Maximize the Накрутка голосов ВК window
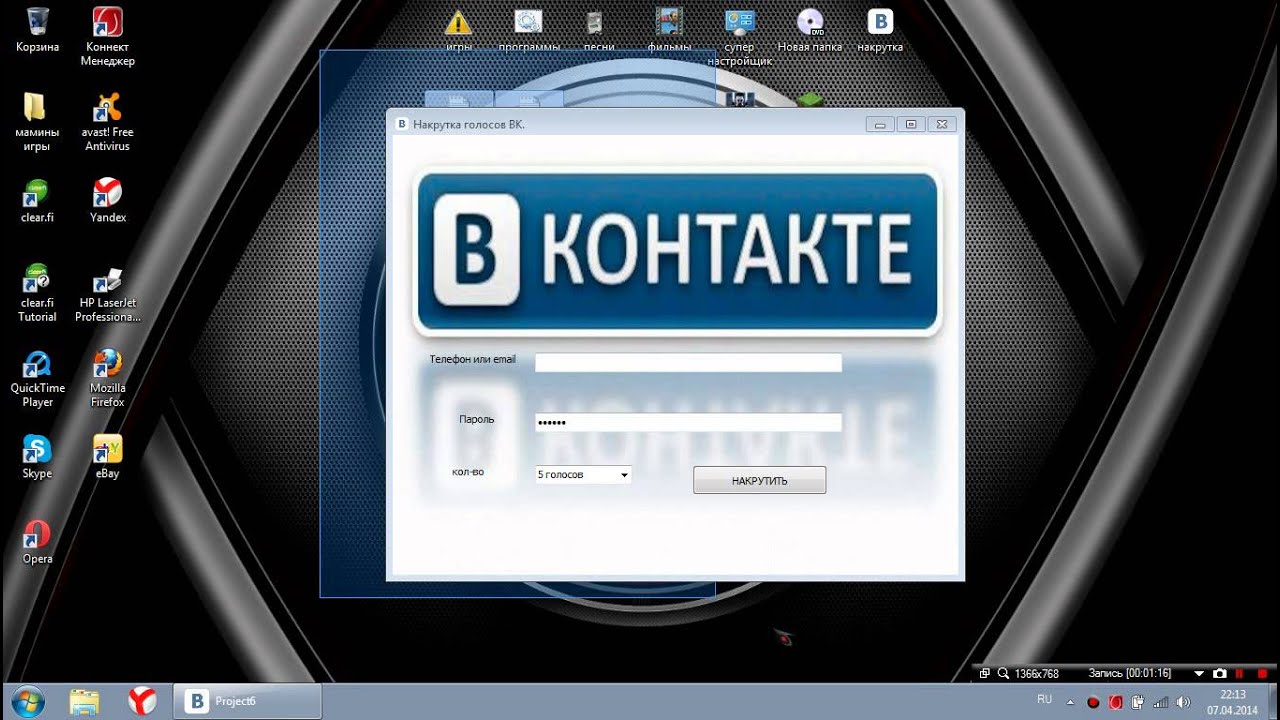 [911, 124]
